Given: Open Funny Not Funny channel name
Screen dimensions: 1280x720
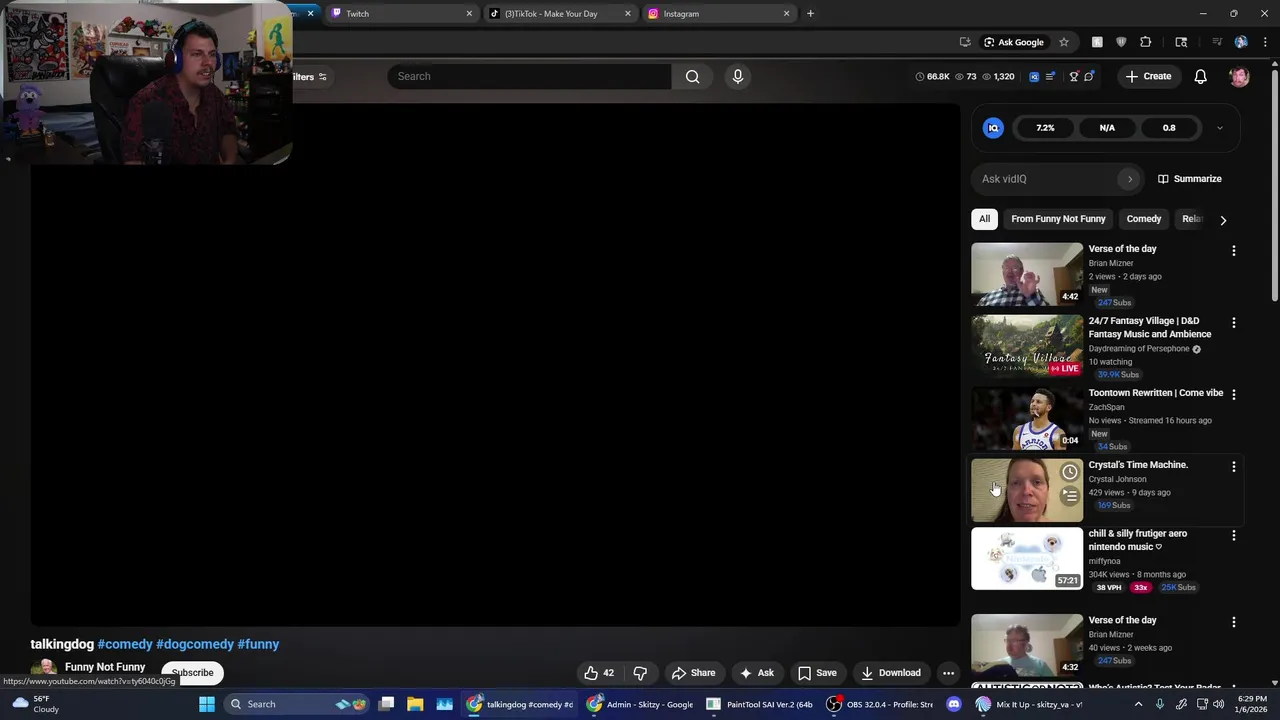Looking at the screenshot, I should click(x=105, y=667).
